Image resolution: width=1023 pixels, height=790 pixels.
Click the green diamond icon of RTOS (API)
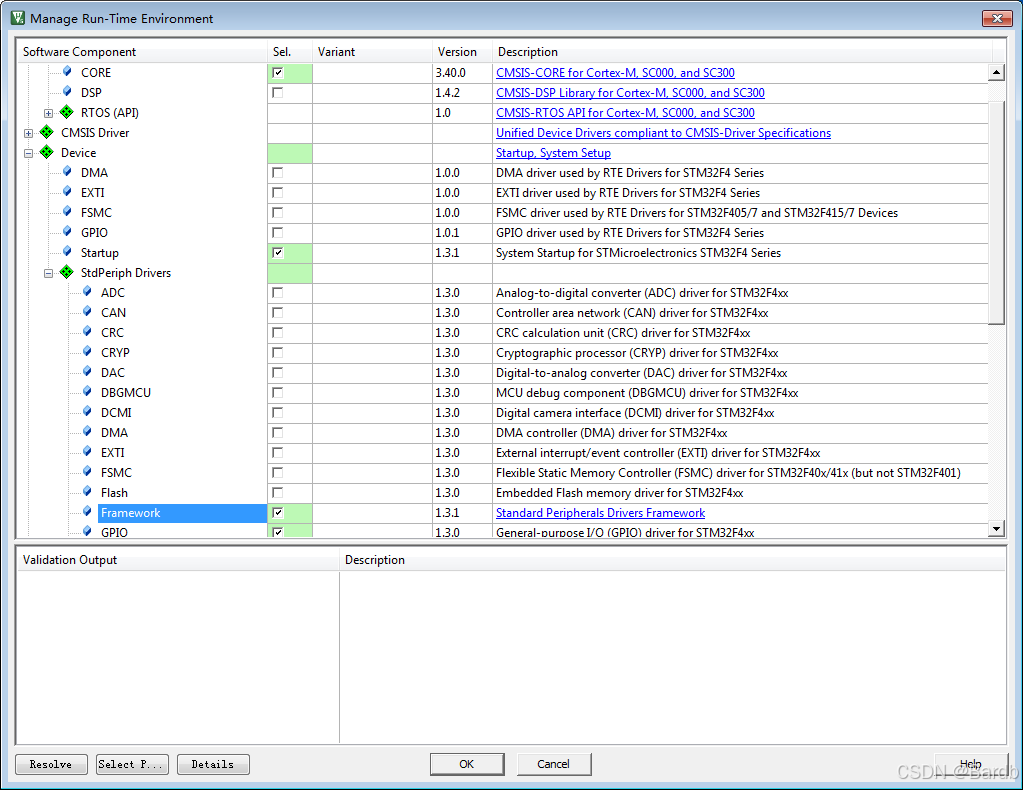pos(67,112)
